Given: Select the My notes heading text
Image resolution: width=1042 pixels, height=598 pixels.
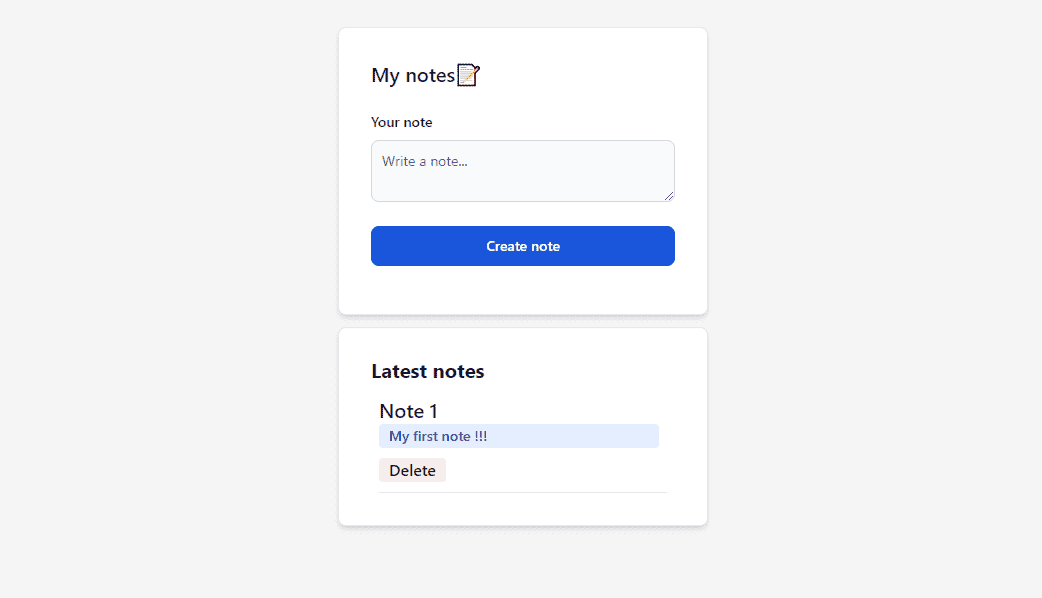Looking at the screenshot, I should coord(413,75).
